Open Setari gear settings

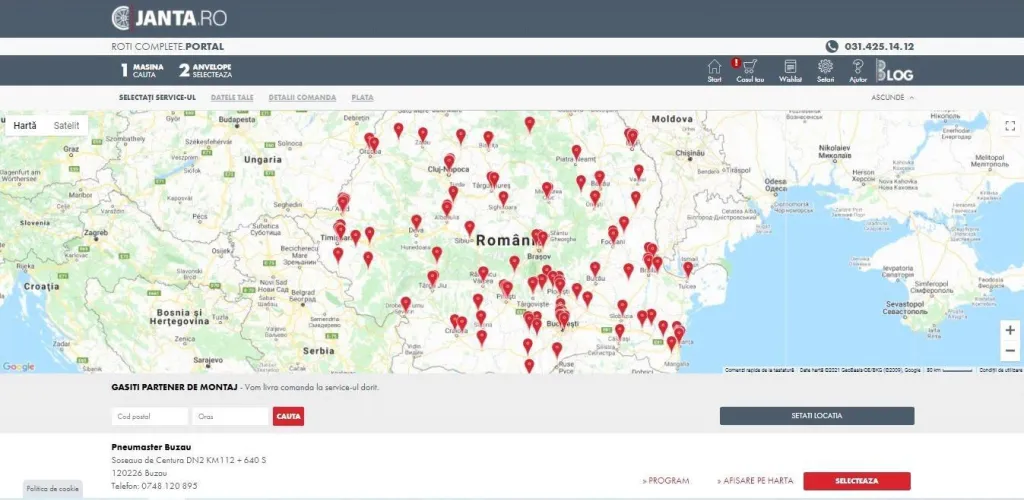pyautogui.click(x=825, y=70)
